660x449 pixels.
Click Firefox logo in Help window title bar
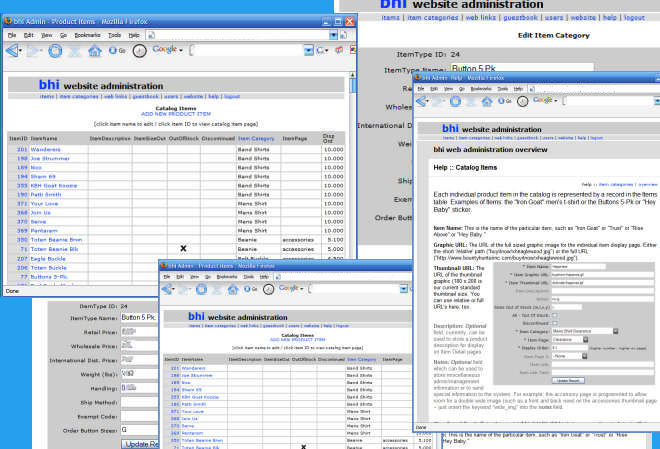(x=418, y=77)
